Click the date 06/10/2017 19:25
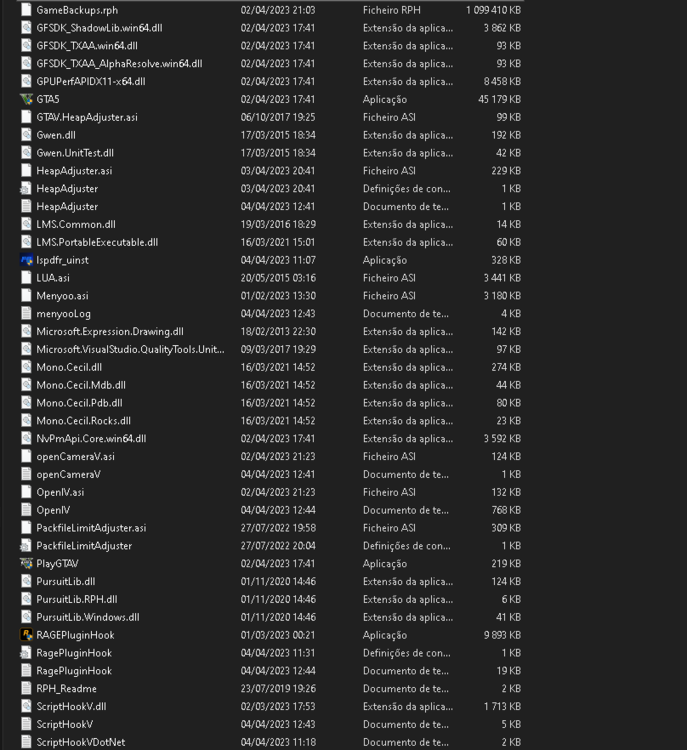Viewport: 687px width, 750px height. 278,117
